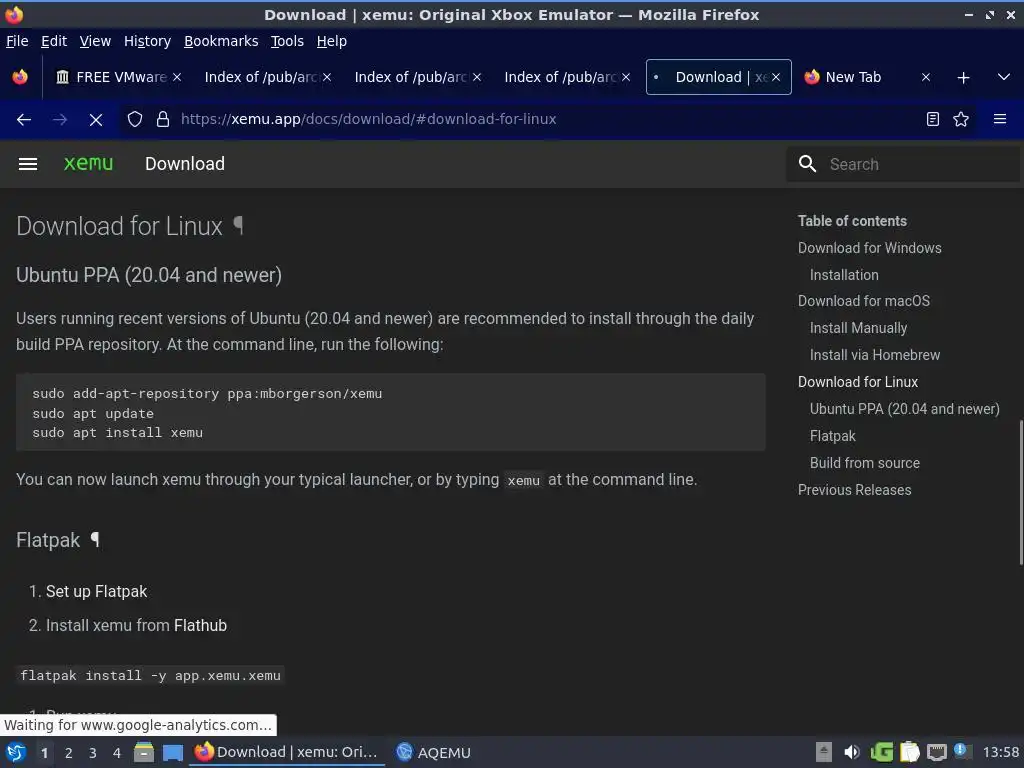This screenshot has height=768, width=1024.
Task: Open the clipboard manager tray icon
Action: click(x=910, y=752)
